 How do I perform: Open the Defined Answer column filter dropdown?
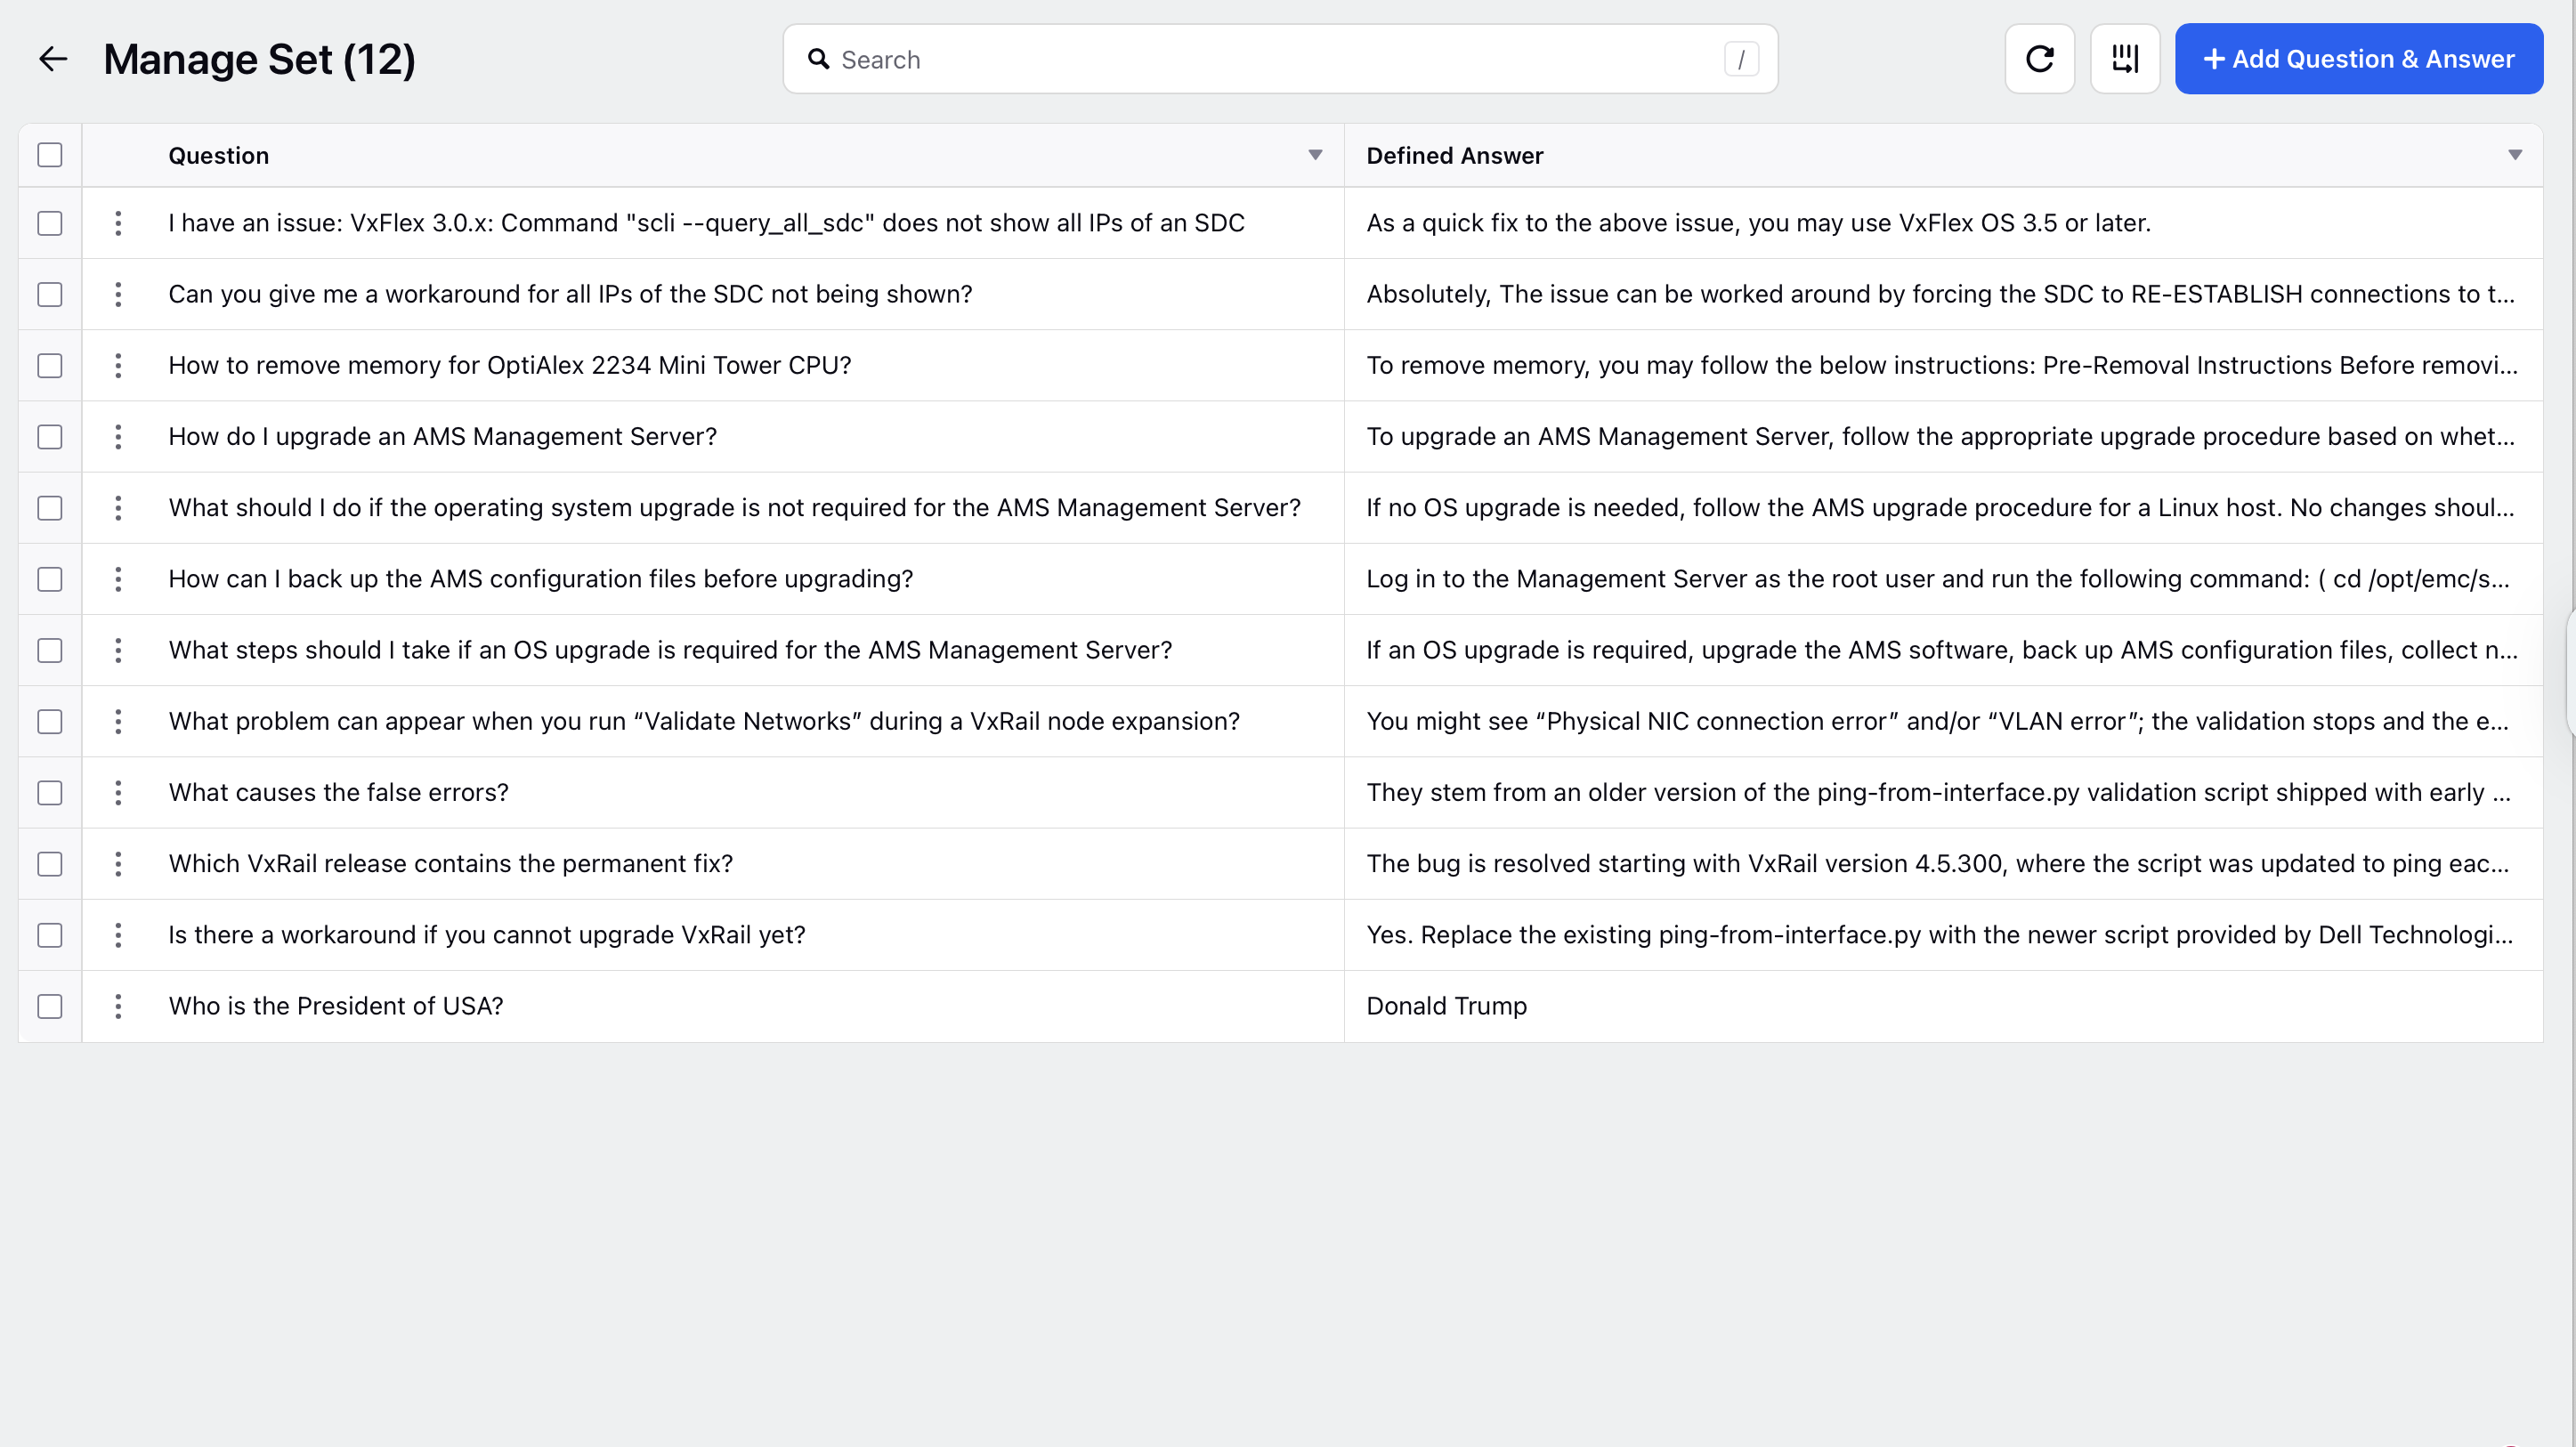[2514, 155]
